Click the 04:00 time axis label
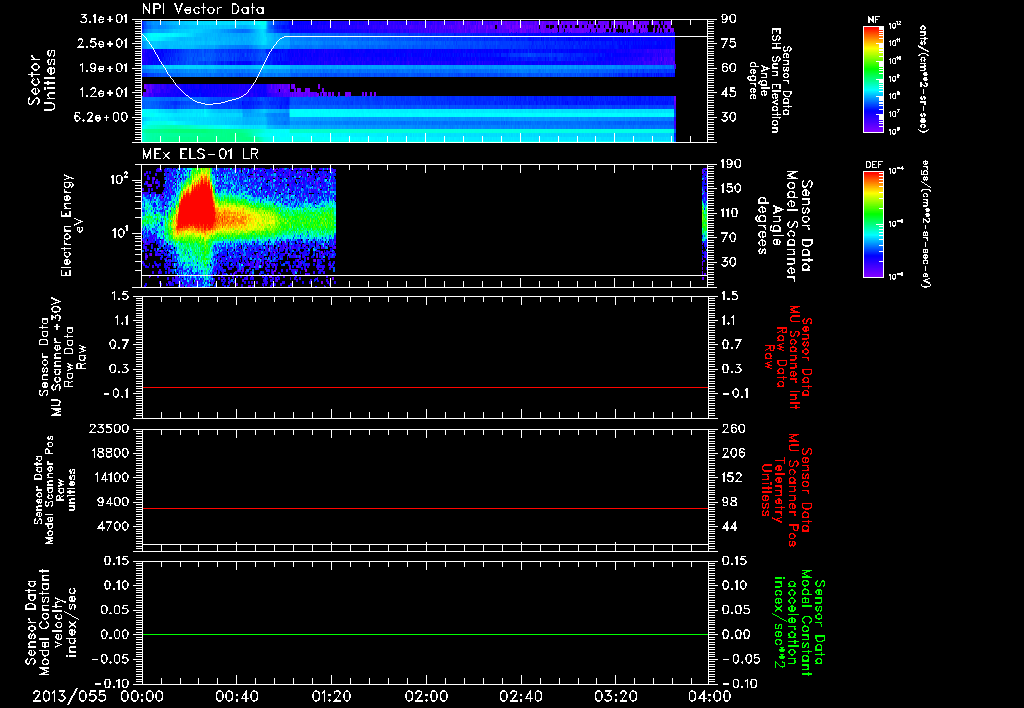This screenshot has width=1024, height=708. coord(709,696)
